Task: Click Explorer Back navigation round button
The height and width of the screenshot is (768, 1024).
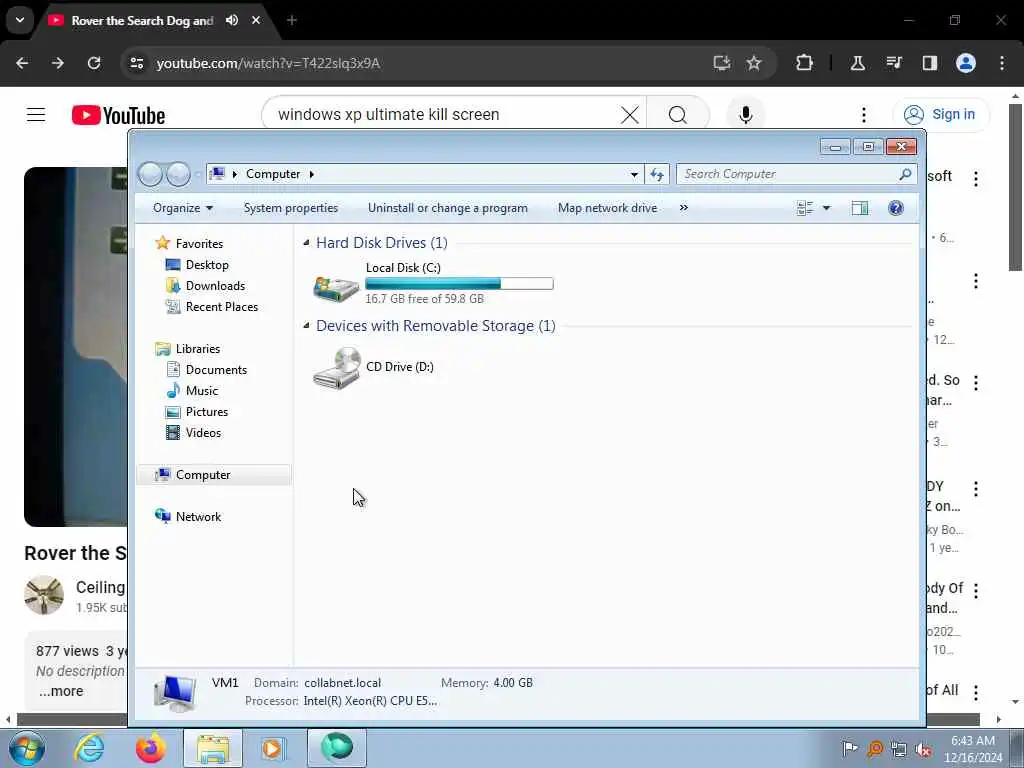Action: pyautogui.click(x=150, y=174)
